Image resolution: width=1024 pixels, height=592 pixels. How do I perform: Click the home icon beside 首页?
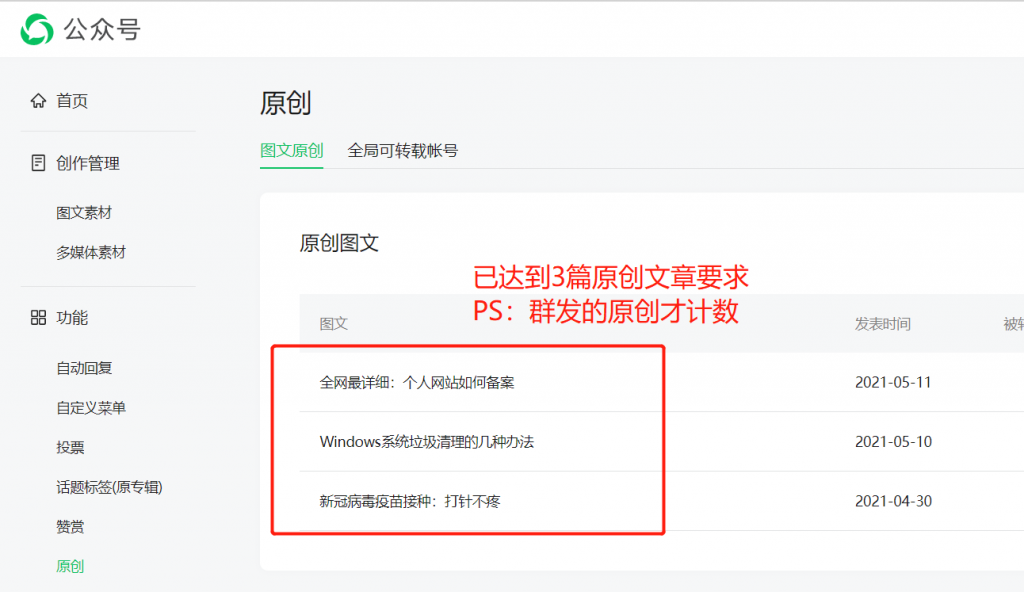pos(39,101)
